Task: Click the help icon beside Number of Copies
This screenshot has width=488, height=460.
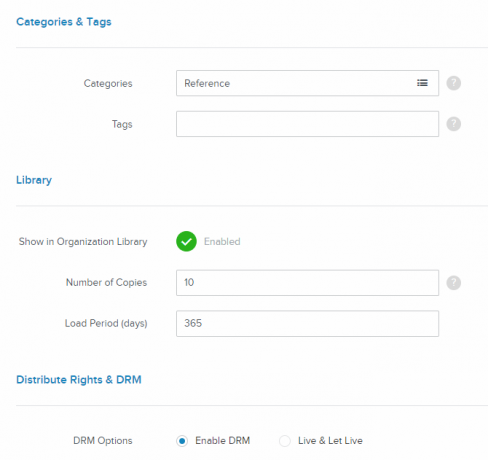Action: (453, 283)
